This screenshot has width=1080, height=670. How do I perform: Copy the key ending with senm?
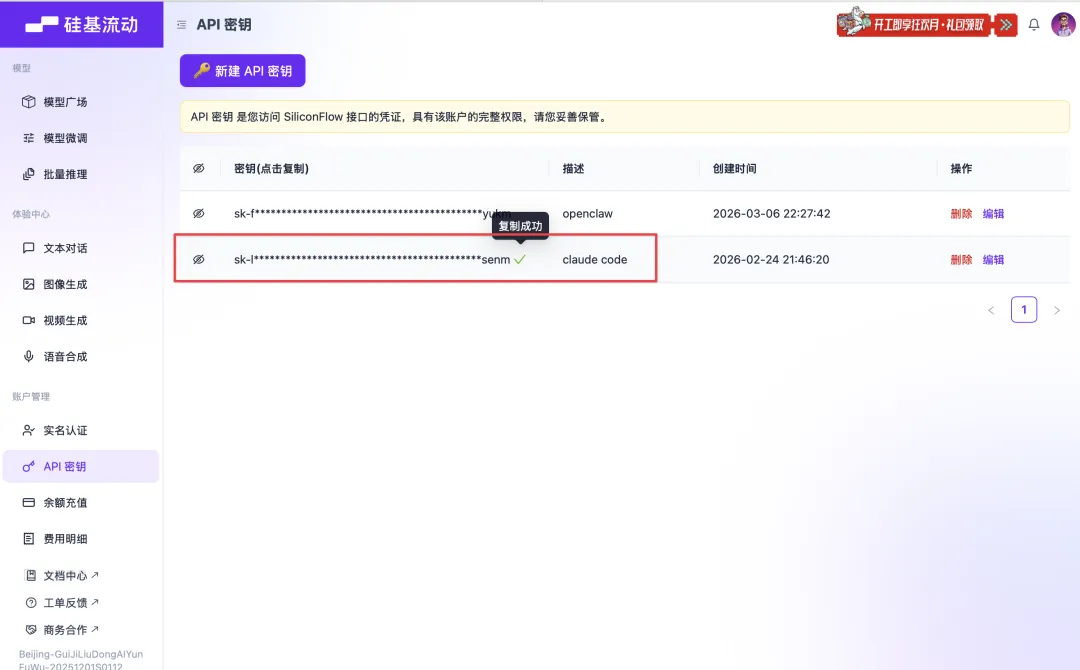372,260
